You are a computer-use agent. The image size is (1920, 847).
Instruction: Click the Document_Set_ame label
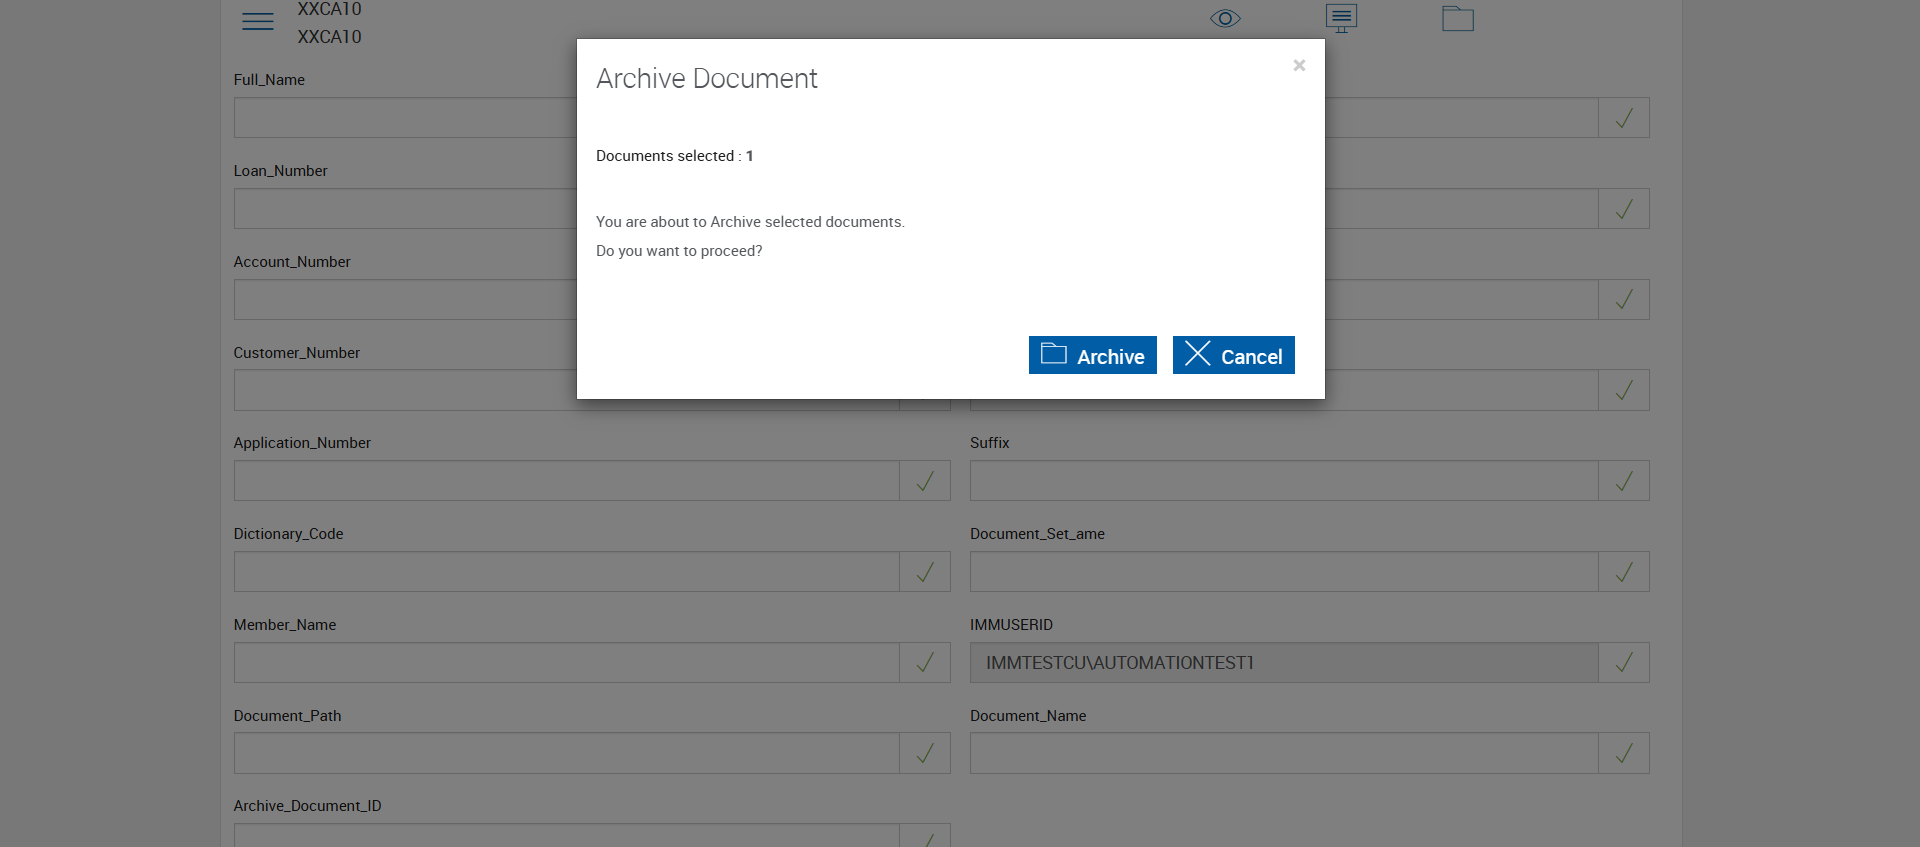pos(1037,534)
